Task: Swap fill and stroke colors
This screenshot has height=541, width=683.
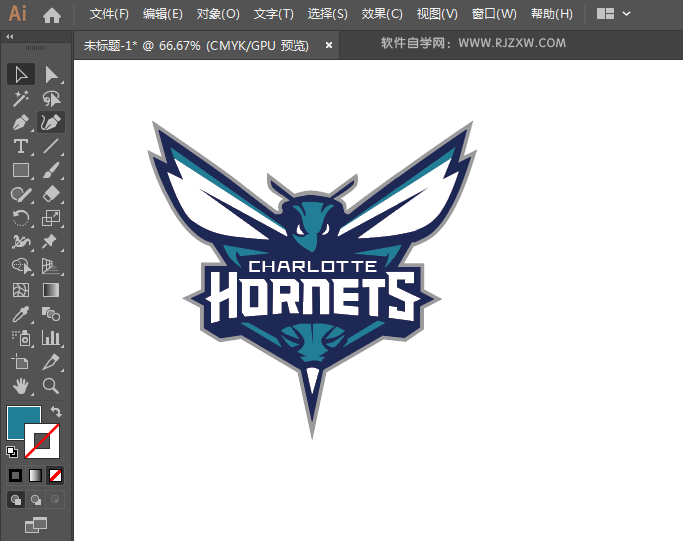Action: click(56, 412)
